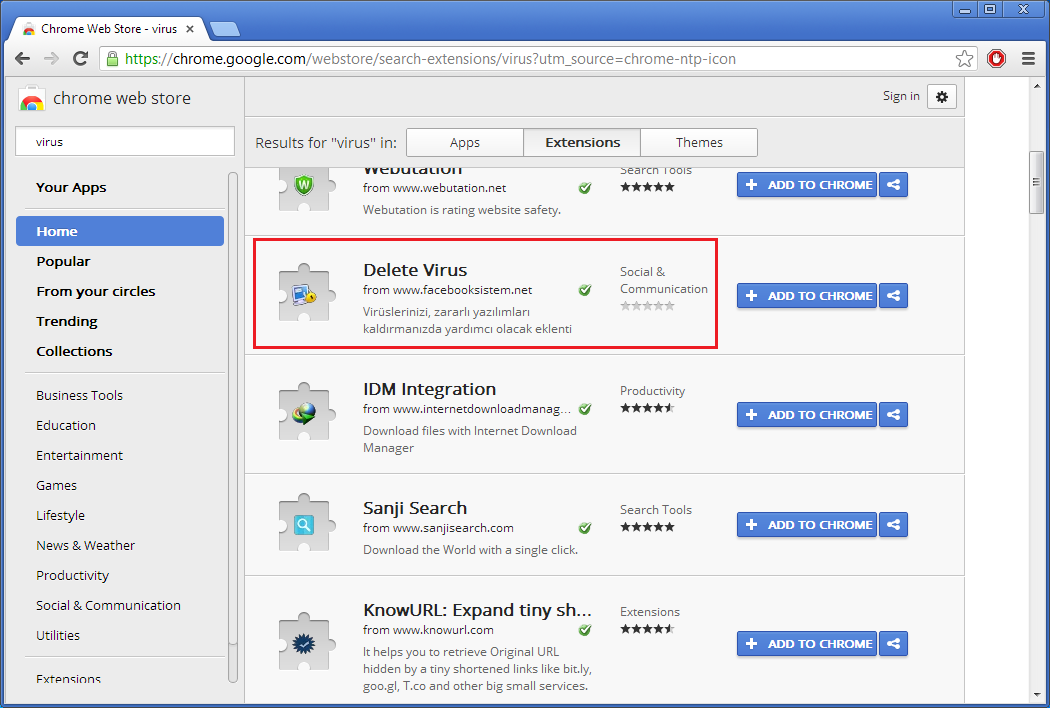Open the IDM Integration extension title
This screenshot has height=708, width=1050.
429,389
